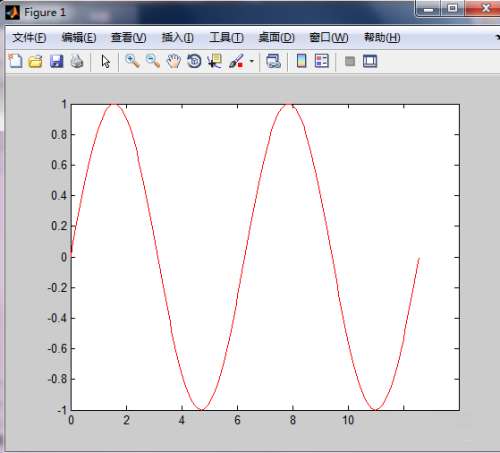This screenshot has height=453, width=500.
Task: Click the MATLAB logo in the title bar
Action: 13,13
